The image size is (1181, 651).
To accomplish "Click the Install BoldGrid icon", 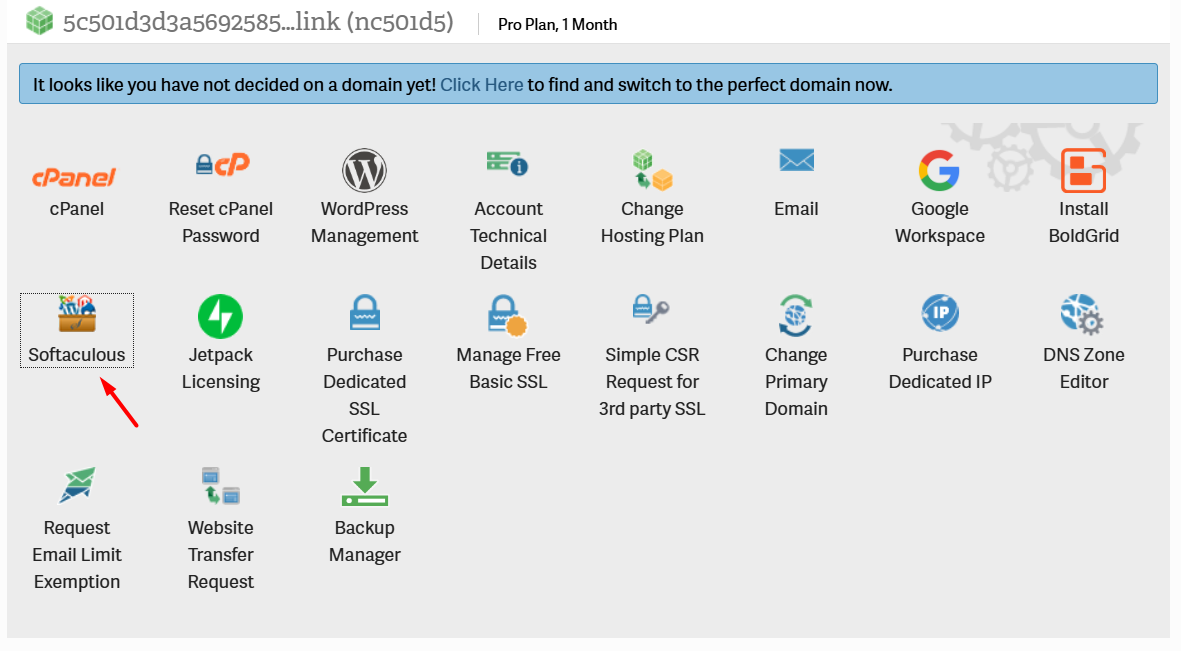I will click(x=1083, y=170).
